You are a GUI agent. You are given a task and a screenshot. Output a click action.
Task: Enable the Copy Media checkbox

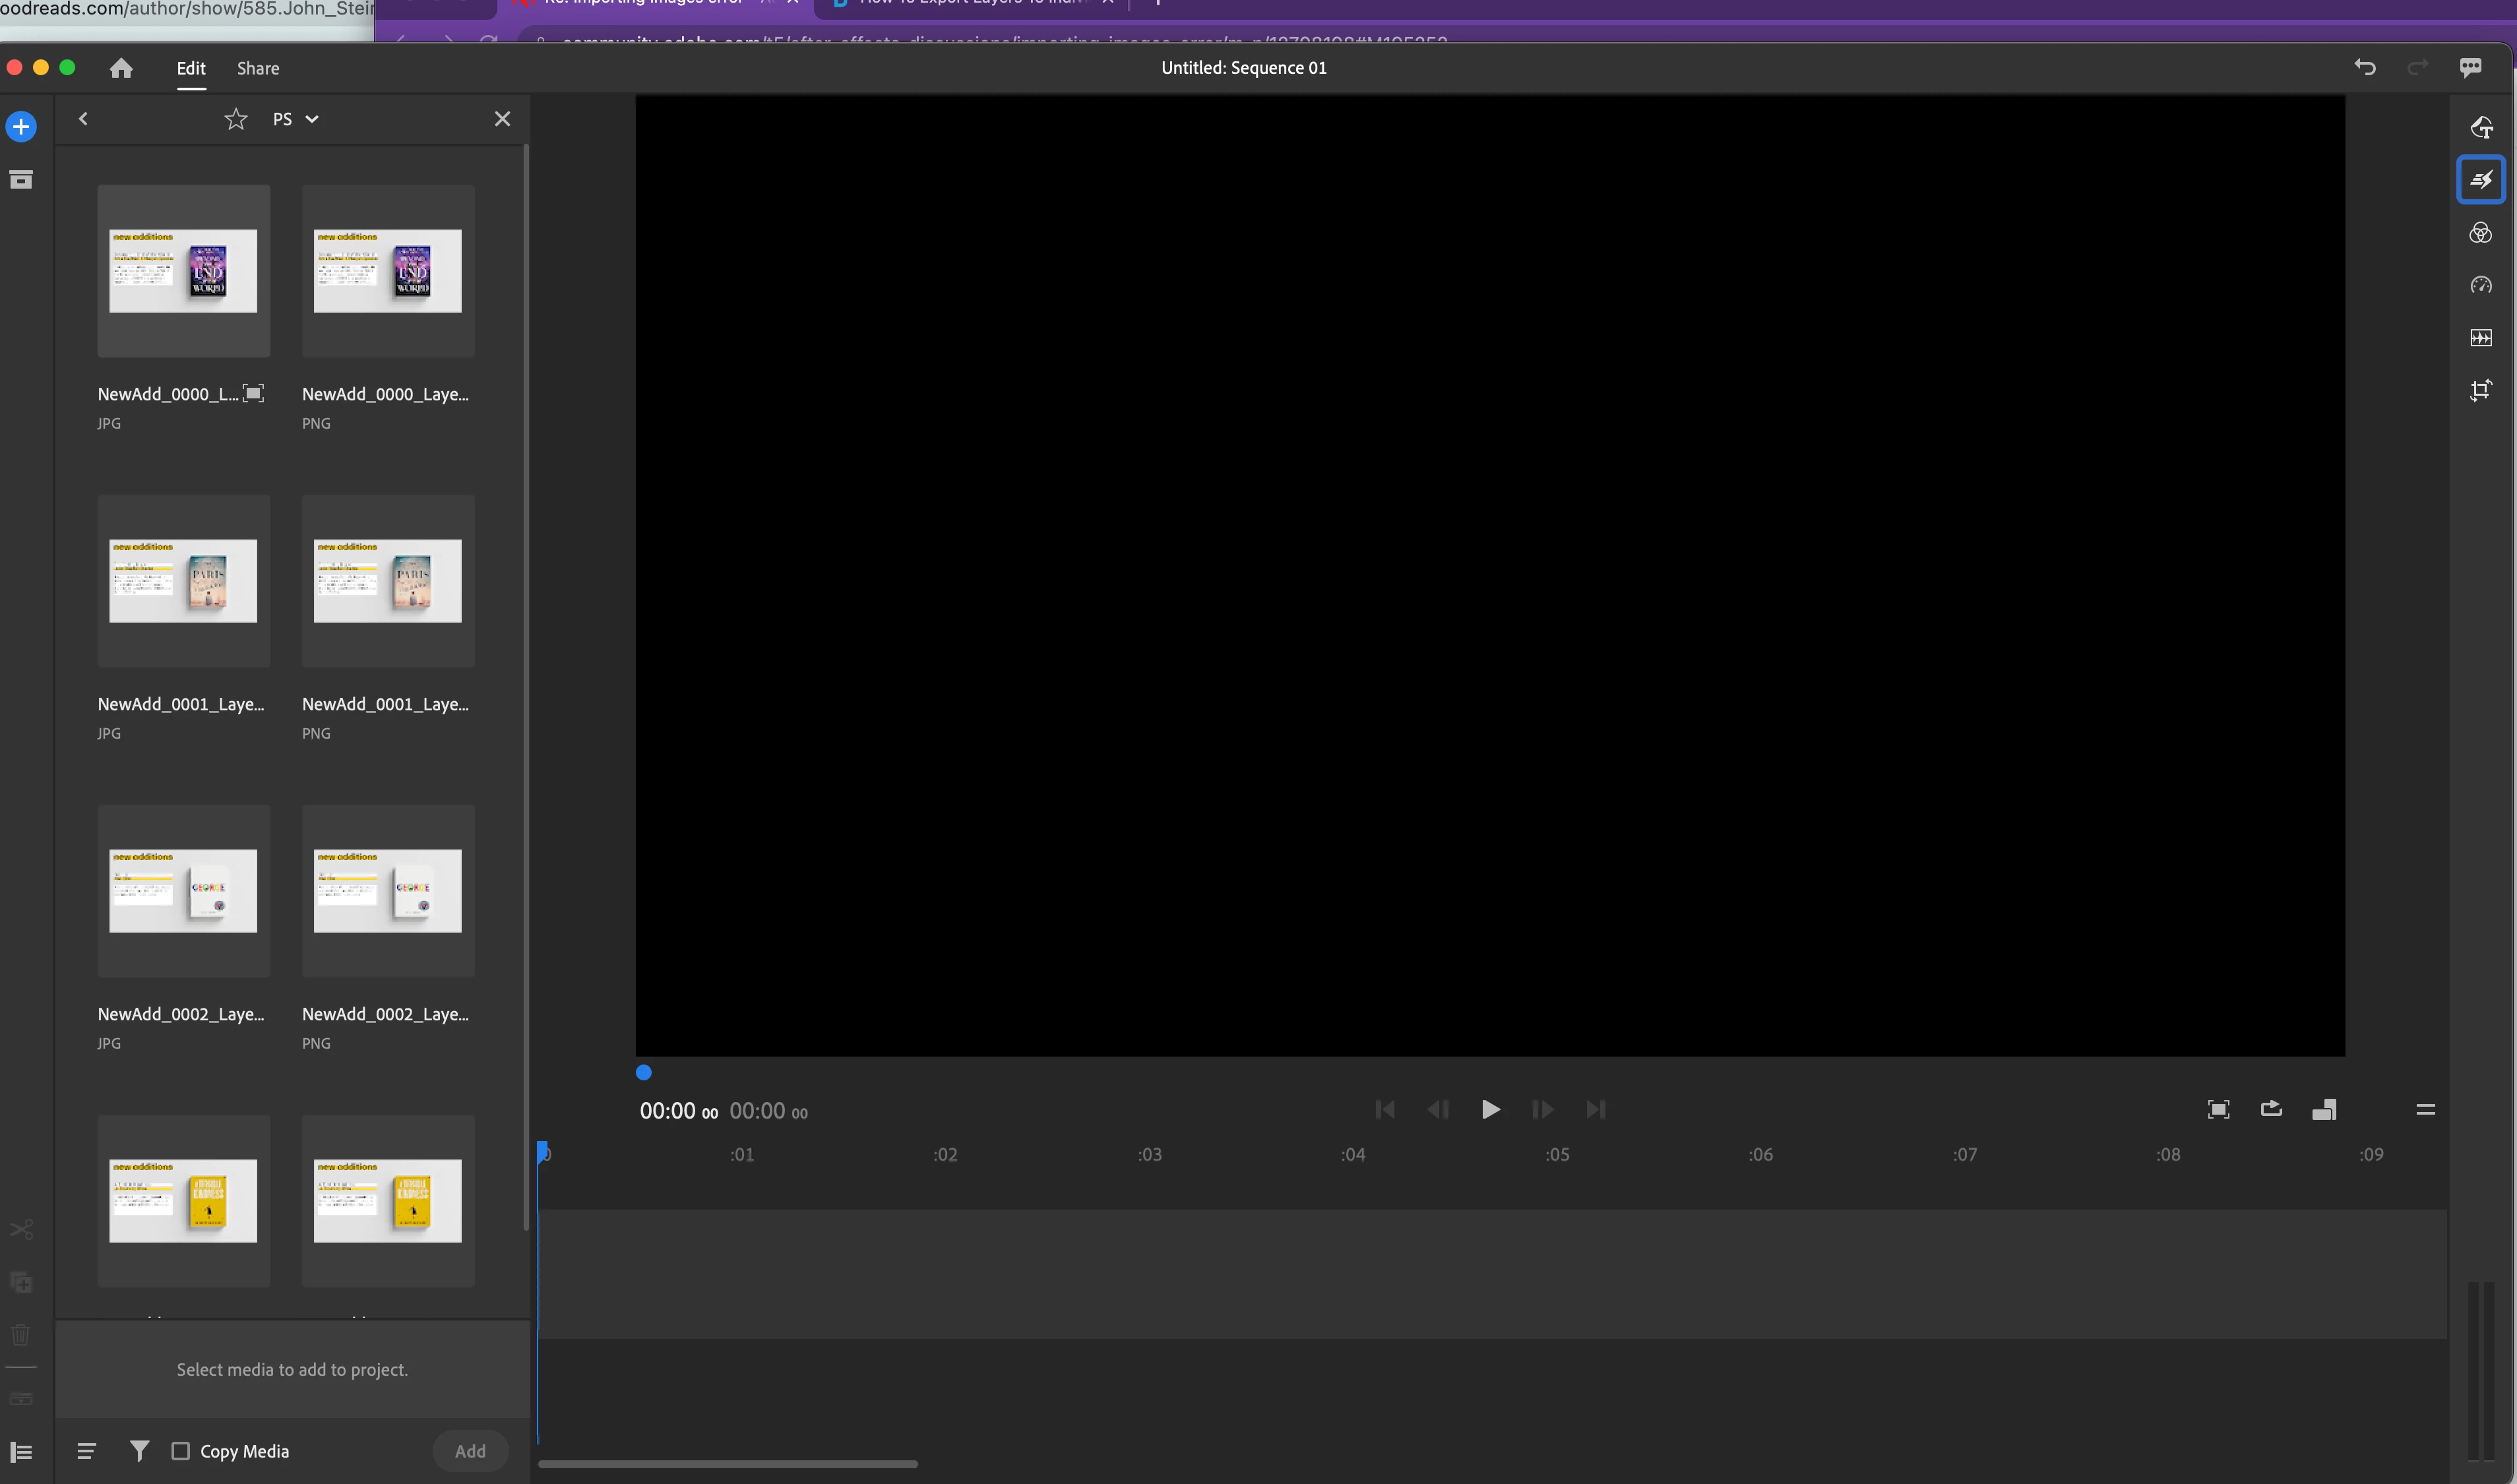coord(181,1450)
